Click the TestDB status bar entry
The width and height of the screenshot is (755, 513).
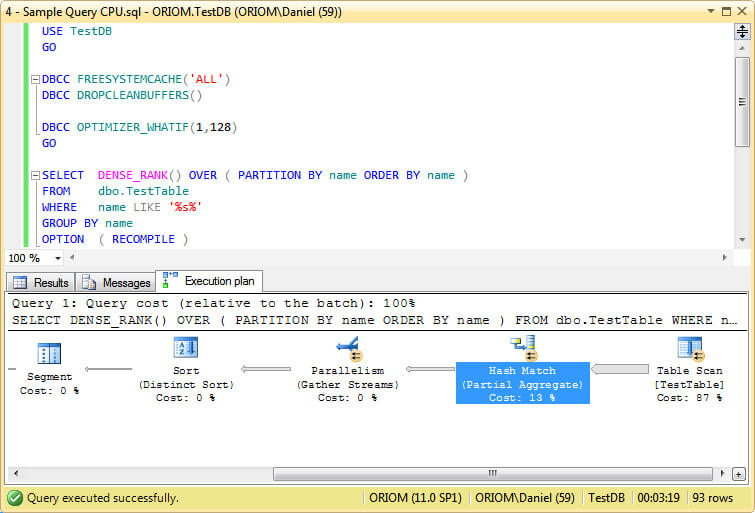(606, 498)
